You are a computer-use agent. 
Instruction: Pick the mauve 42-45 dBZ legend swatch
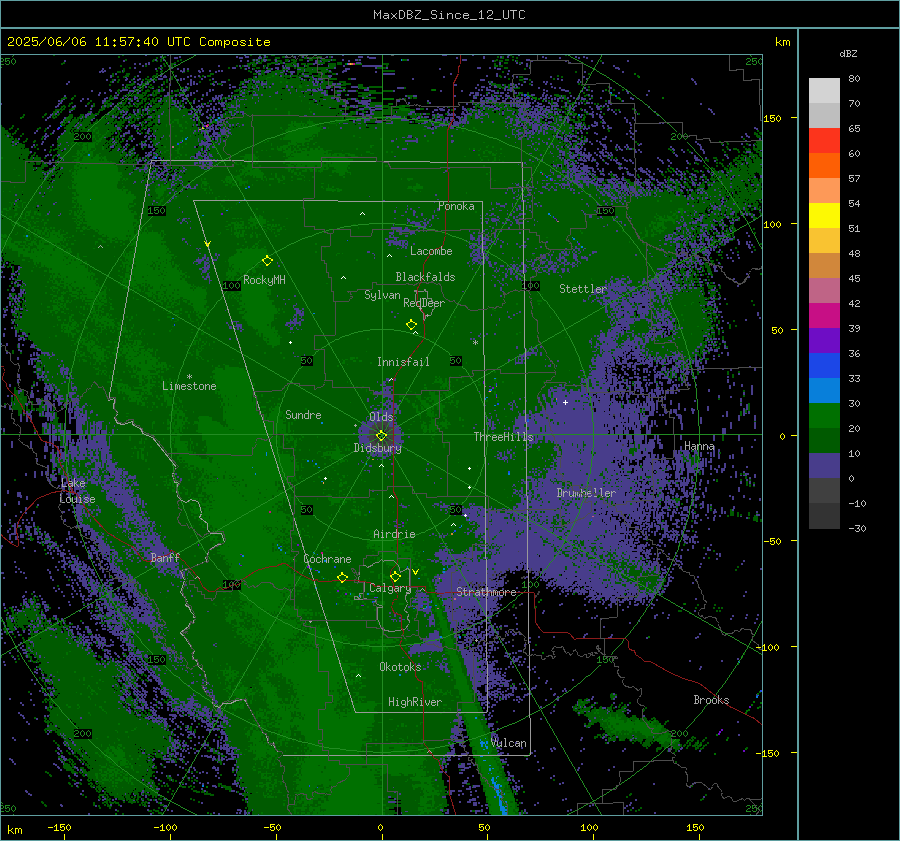pos(824,291)
